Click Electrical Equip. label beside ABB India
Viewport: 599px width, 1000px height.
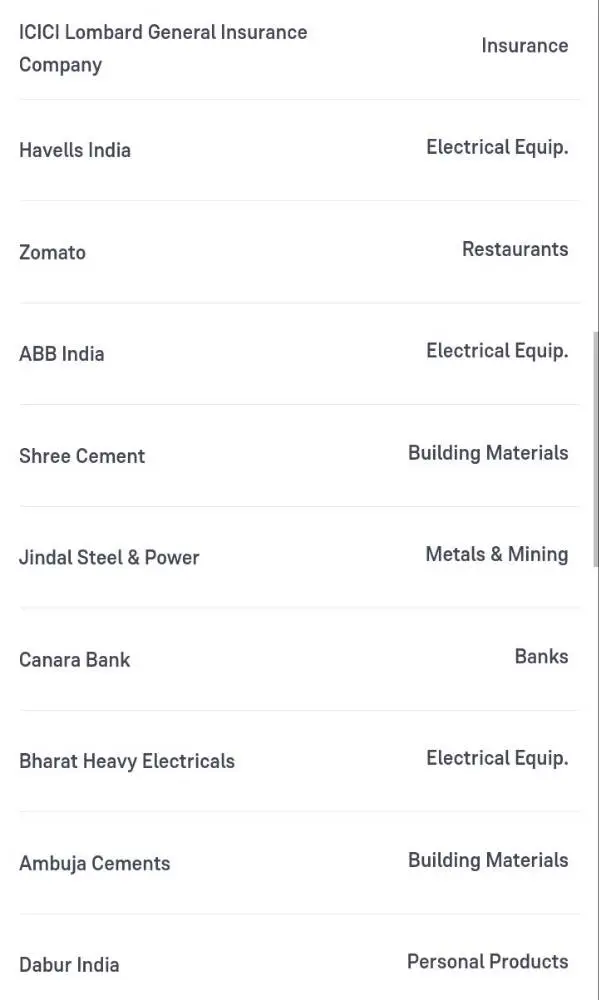coord(497,351)
